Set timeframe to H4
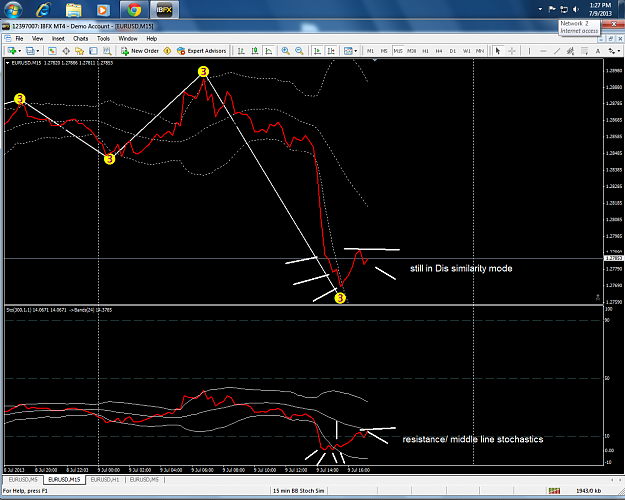This screenshot has height=500, width=625. [439, 51]
